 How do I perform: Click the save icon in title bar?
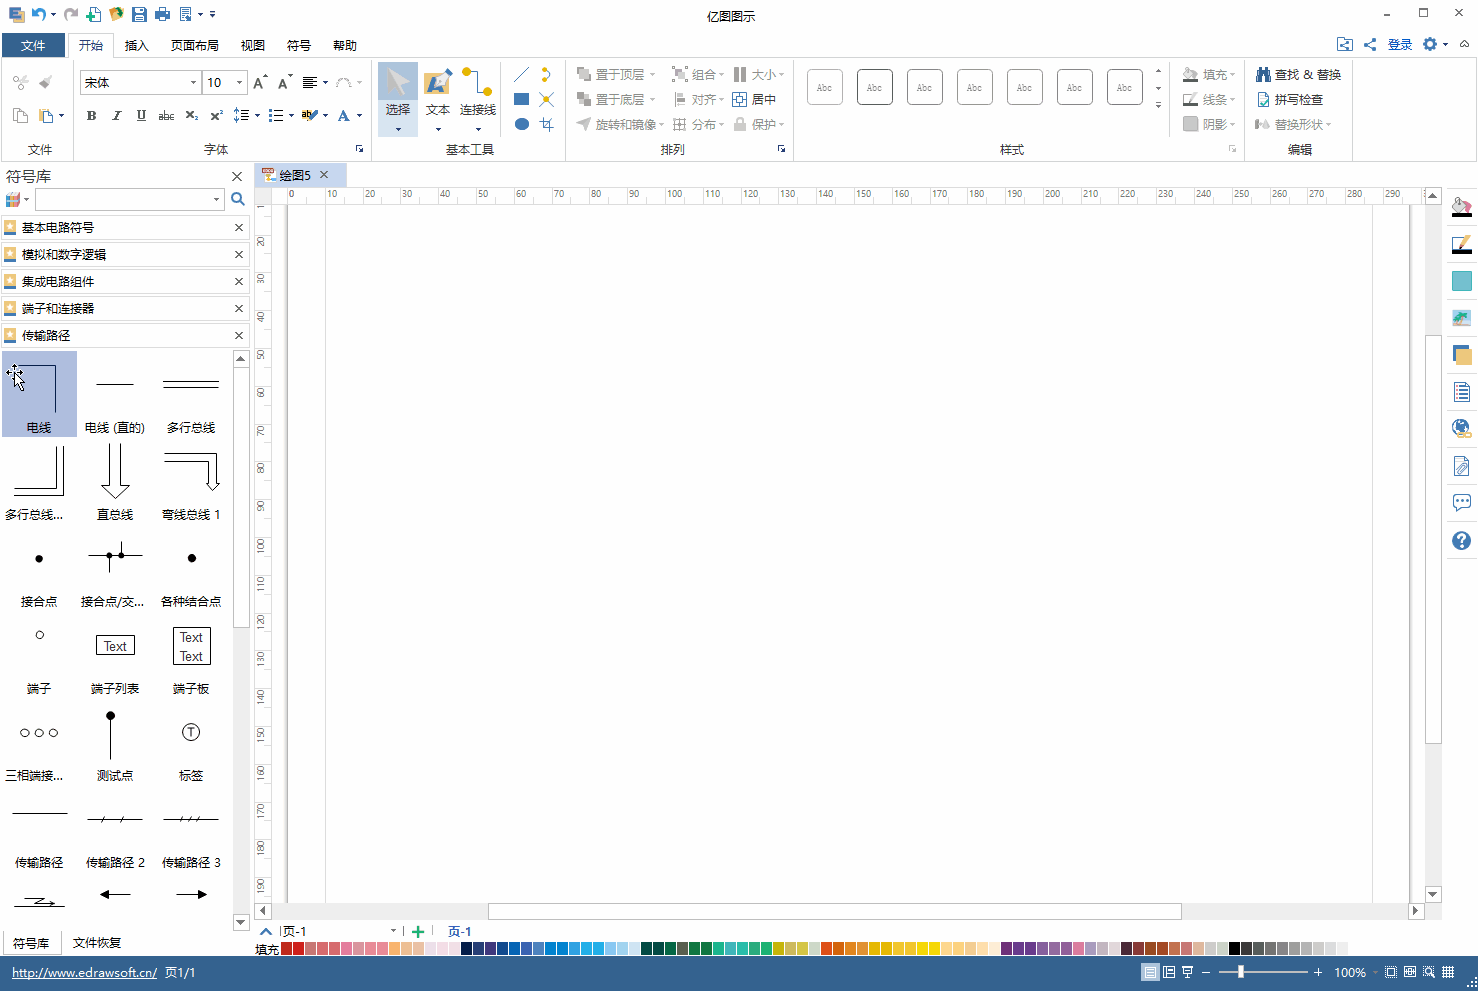(x=139, y=14)
